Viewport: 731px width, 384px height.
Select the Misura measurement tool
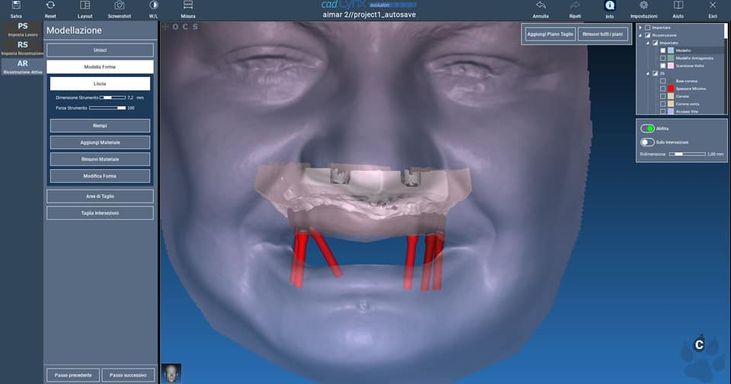pyautogui.click(x=188, y=6)
